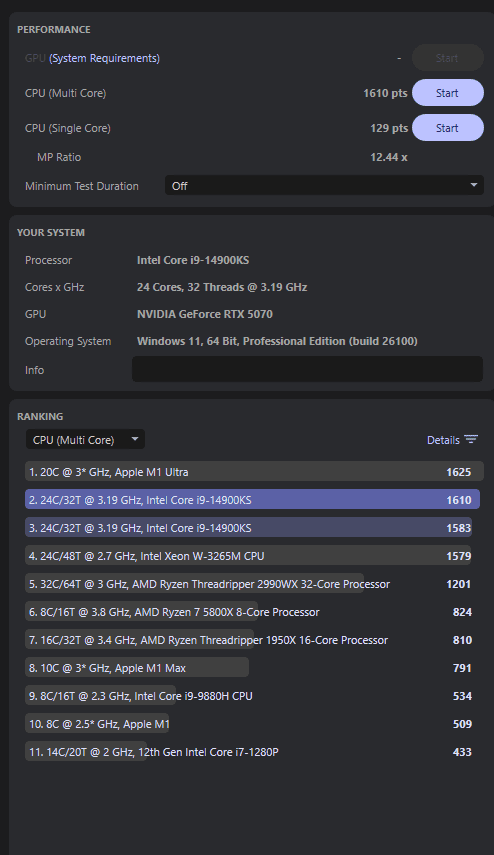The width and height of the screenshot is (494, 855).
Task: Select the 8C Apple M1 ranking row
Action: [249, 724]
